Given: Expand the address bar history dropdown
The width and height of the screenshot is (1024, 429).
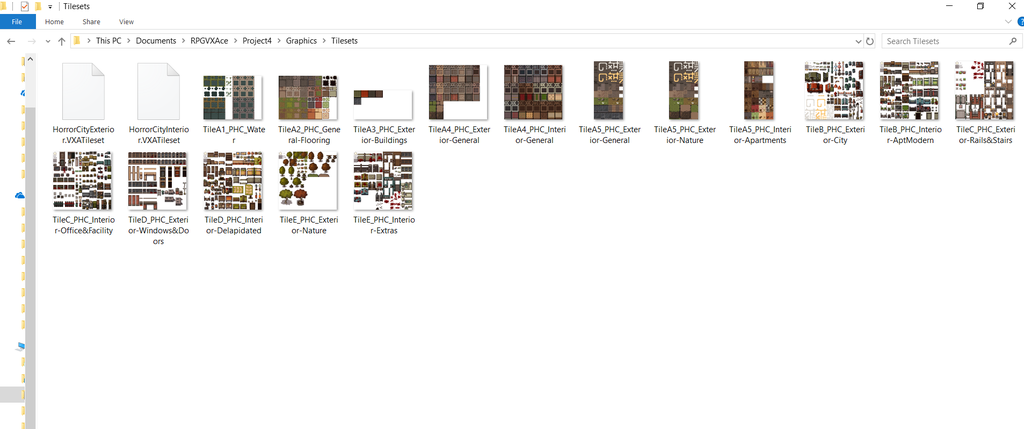Looking at the screenshot, I should click(x=857, y=41).
